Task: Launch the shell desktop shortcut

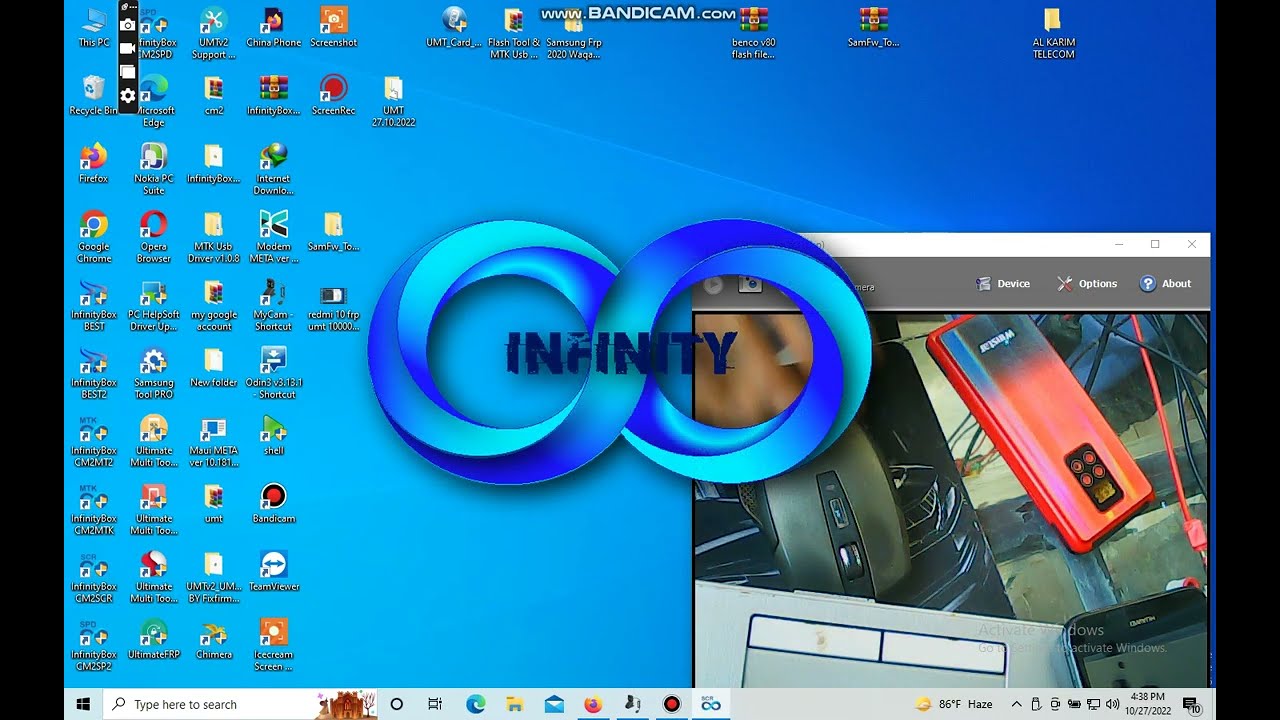Action: [273, 436]
